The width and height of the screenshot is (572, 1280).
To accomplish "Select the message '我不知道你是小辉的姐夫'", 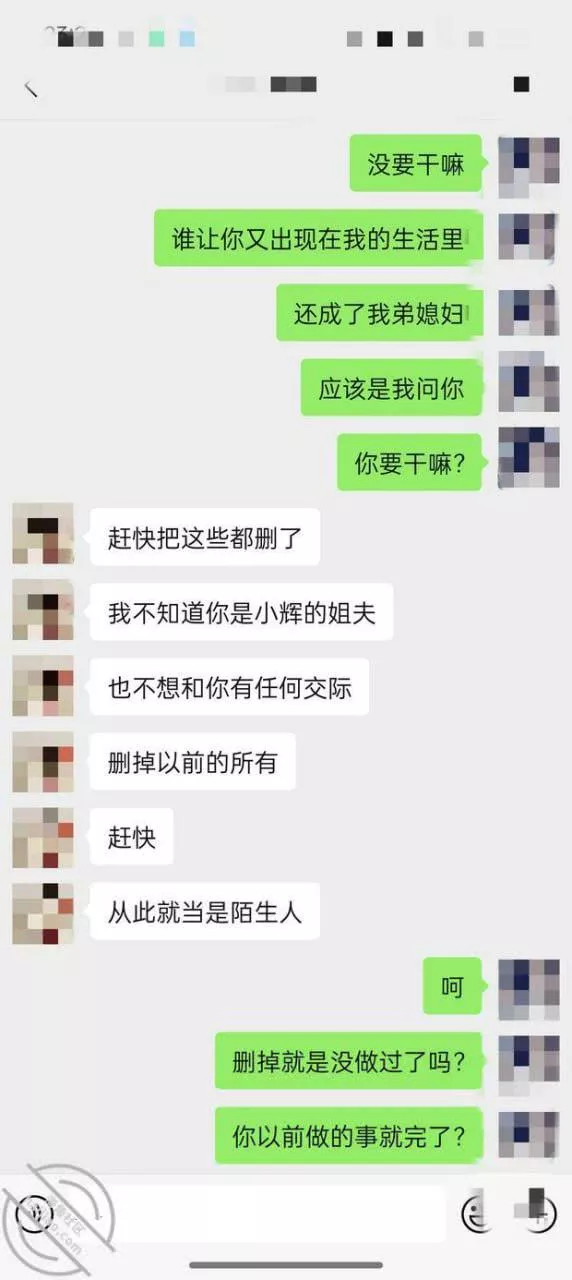I will pyautogui.click(x=242, y=612).
